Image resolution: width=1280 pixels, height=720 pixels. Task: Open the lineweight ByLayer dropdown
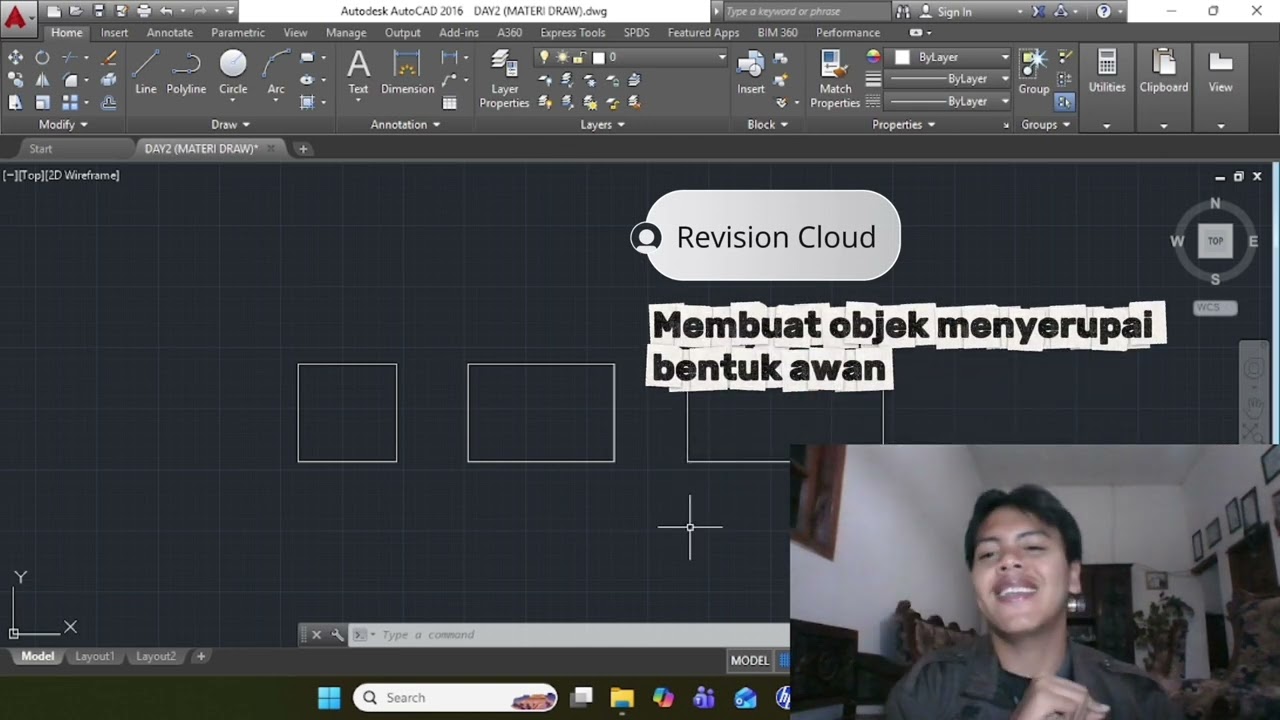[x=949, y=79]
